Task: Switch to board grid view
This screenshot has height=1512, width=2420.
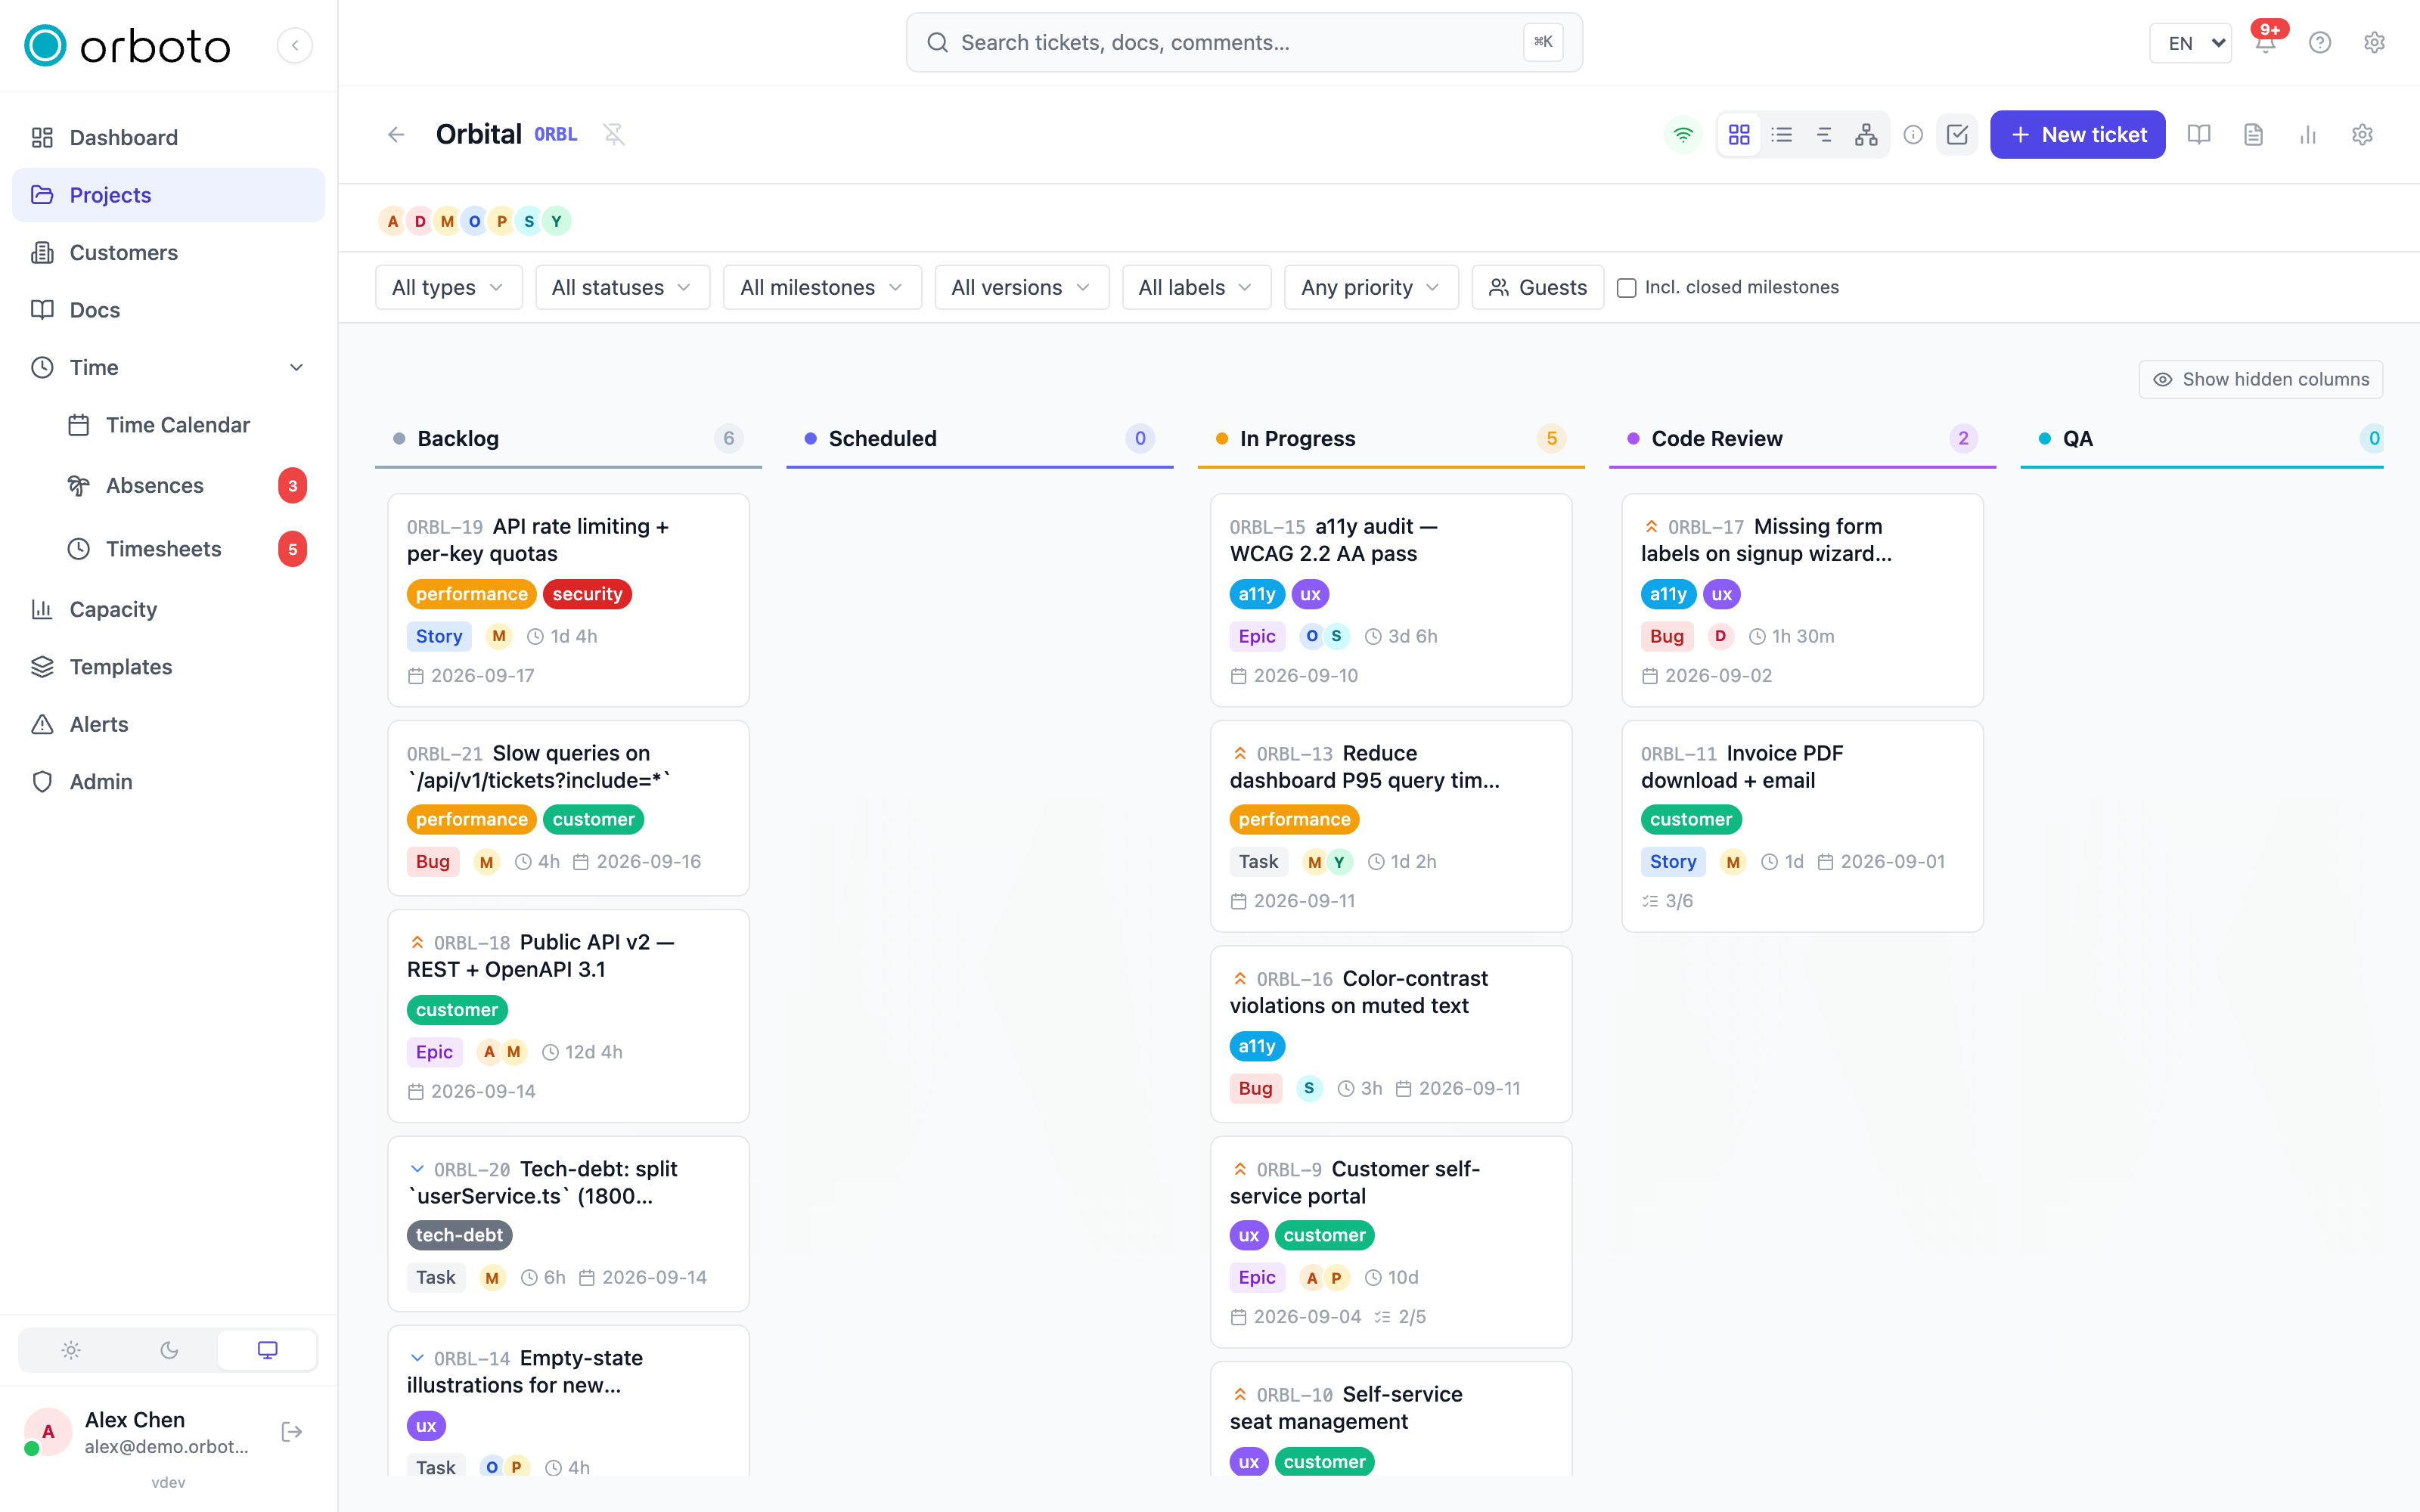Action: 1739,134
